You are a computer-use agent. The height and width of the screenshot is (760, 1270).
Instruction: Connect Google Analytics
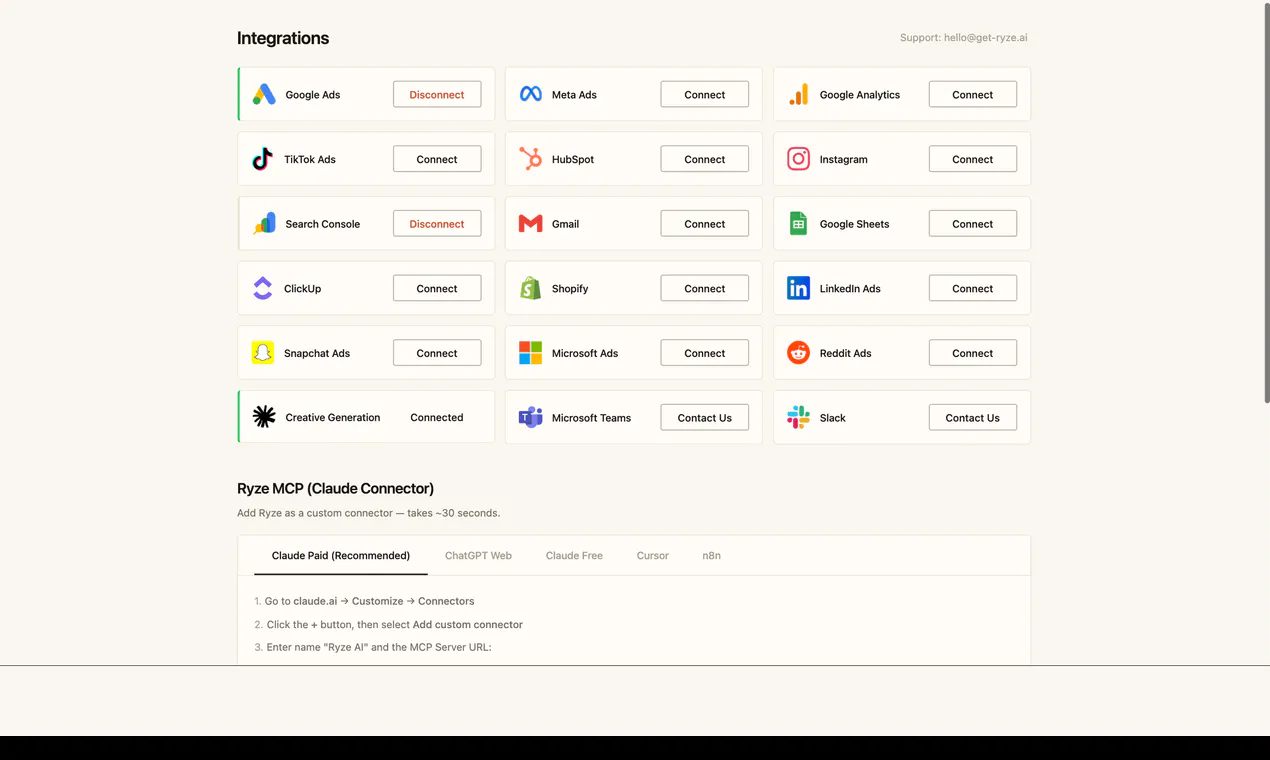coord(973,94)
